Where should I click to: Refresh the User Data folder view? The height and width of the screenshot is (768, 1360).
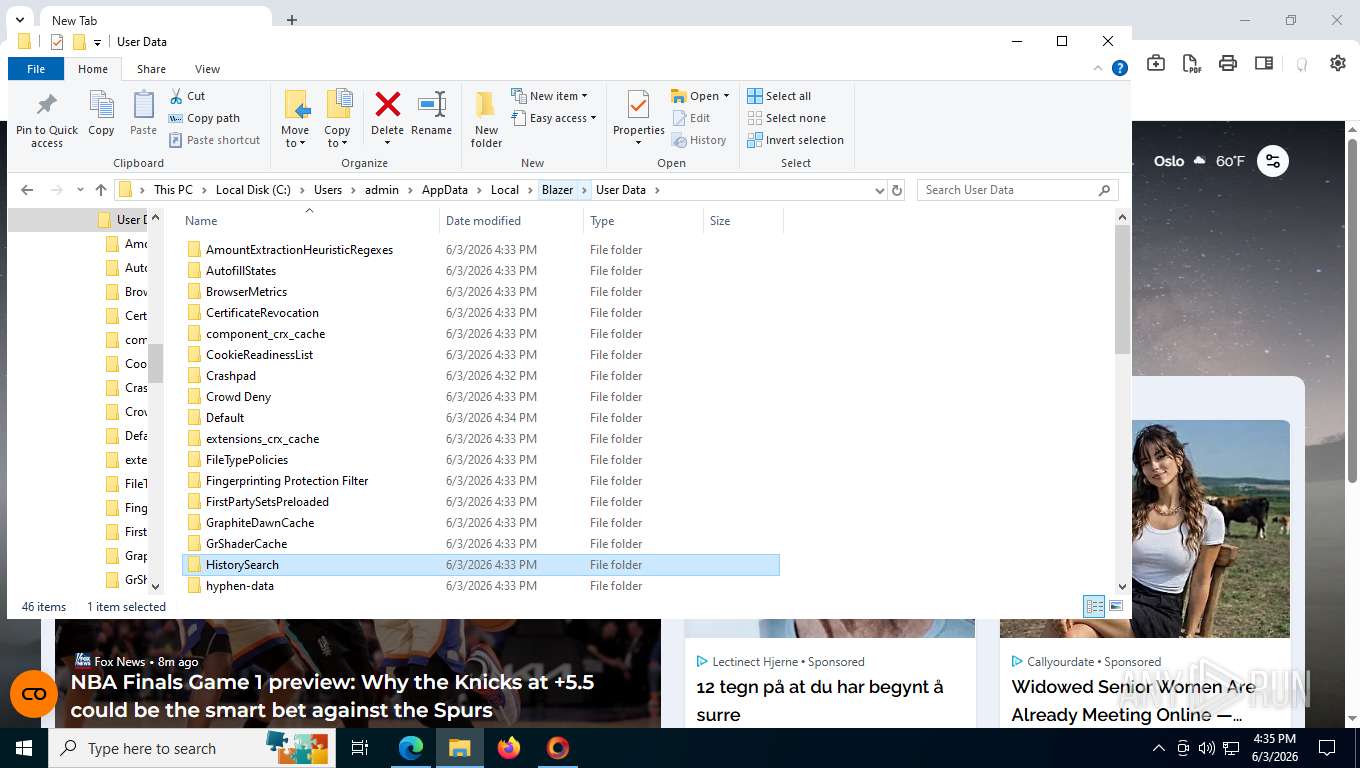click(897, 190)
